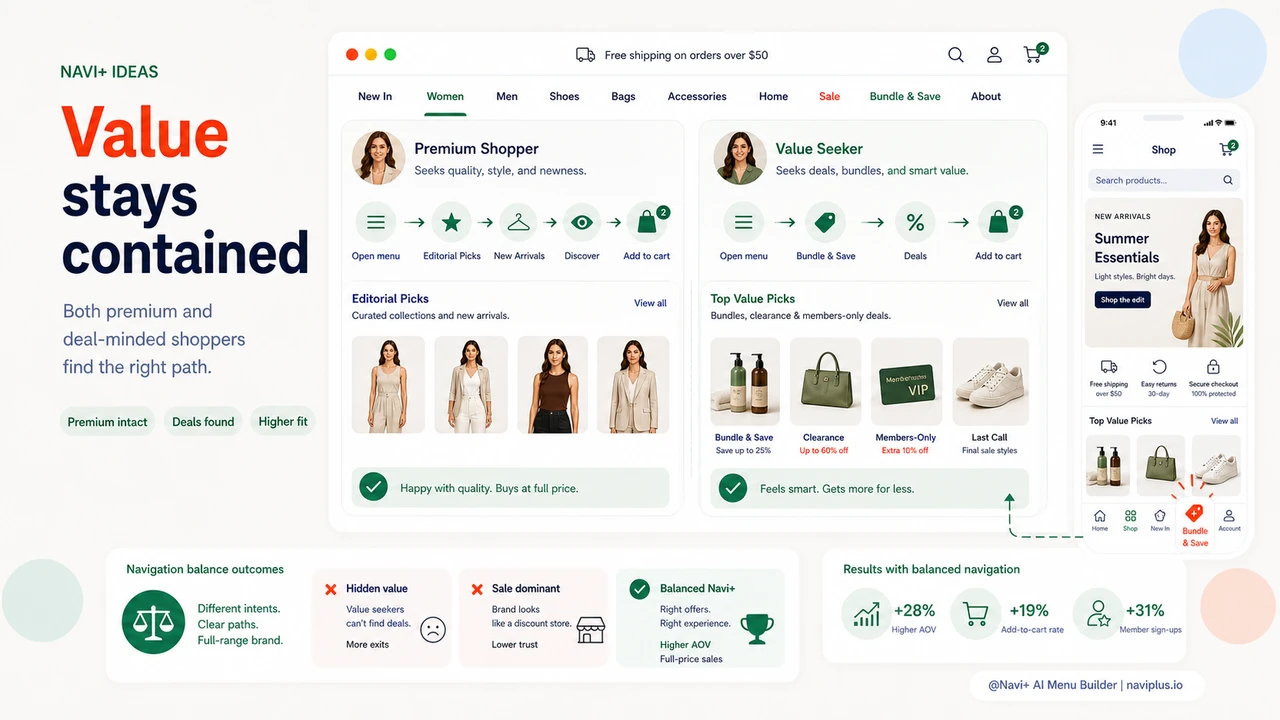
Task: Select the Deals percent icon
Action: tap(915, 222)
